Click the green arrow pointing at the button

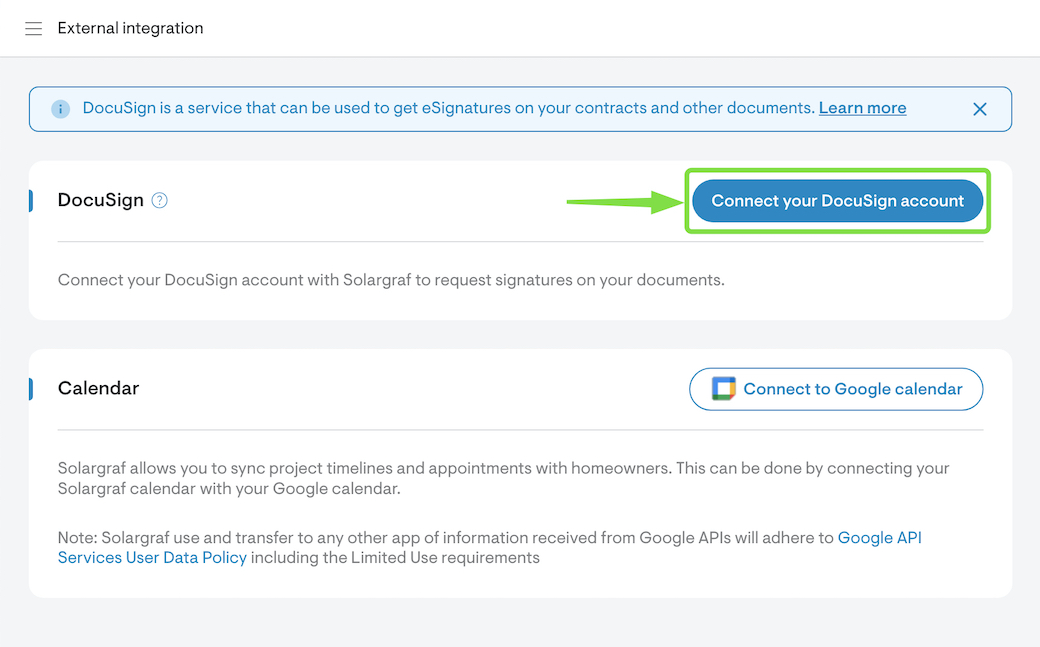(625, 200)
